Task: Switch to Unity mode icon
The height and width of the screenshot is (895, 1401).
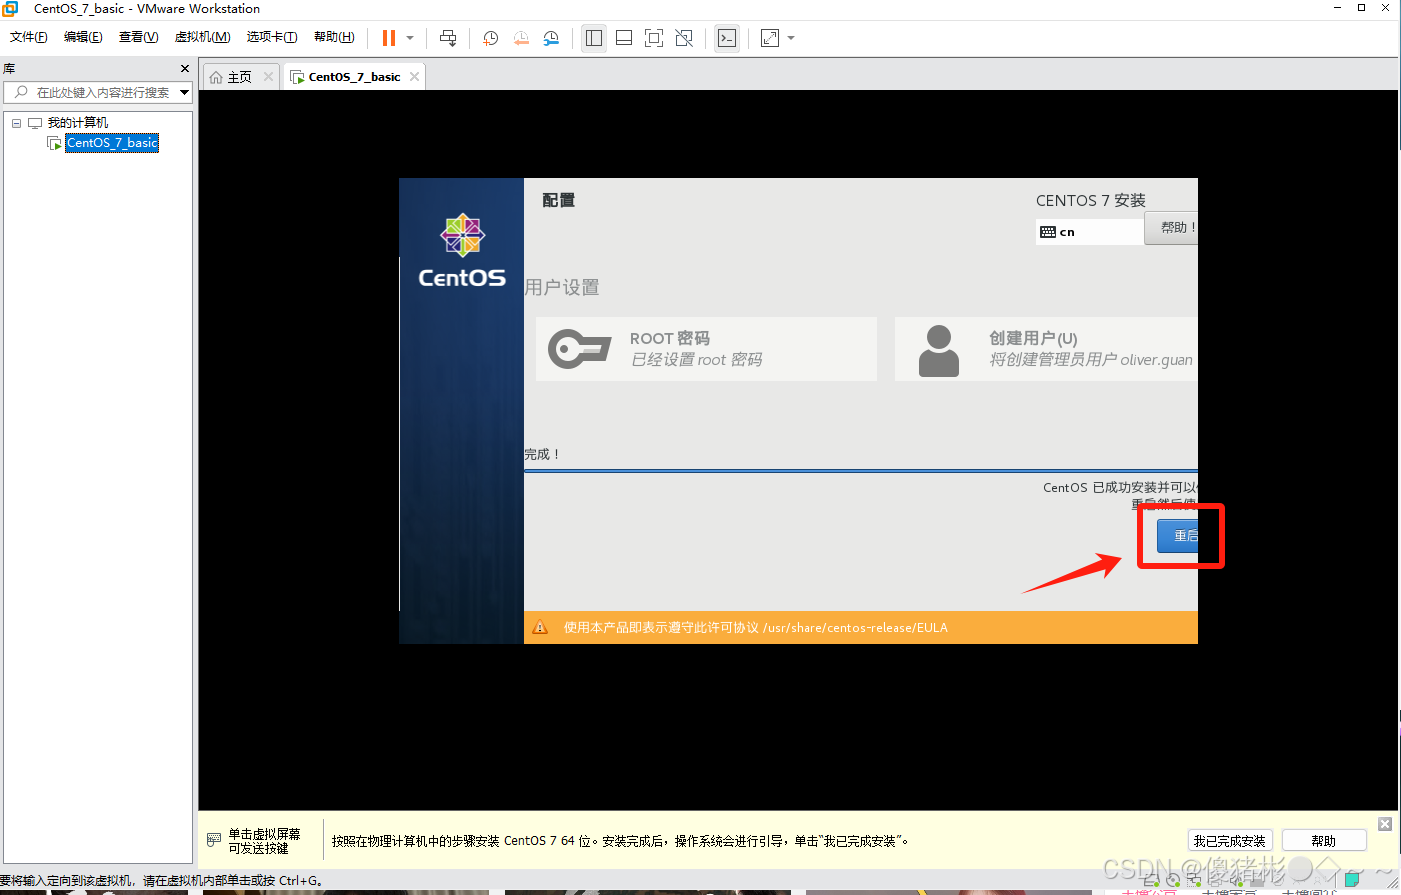Action: click(x=684, y=38)
